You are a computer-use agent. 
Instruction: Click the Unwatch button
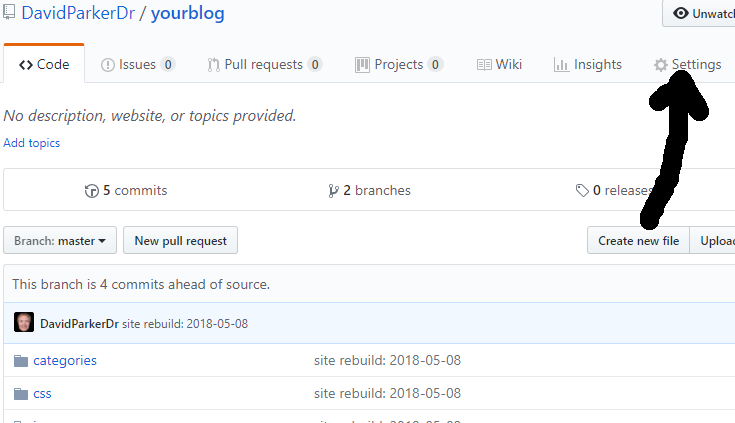(698, 13)
